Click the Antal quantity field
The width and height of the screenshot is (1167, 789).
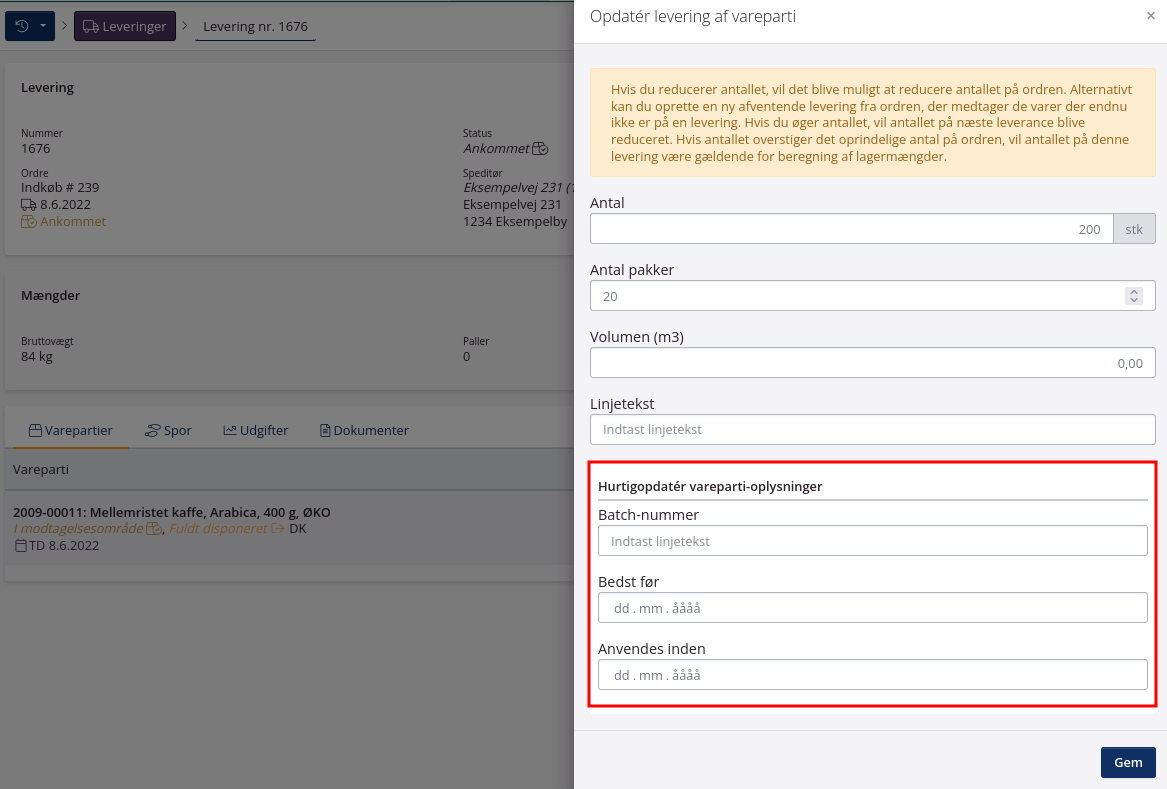[x=850, y=229]
